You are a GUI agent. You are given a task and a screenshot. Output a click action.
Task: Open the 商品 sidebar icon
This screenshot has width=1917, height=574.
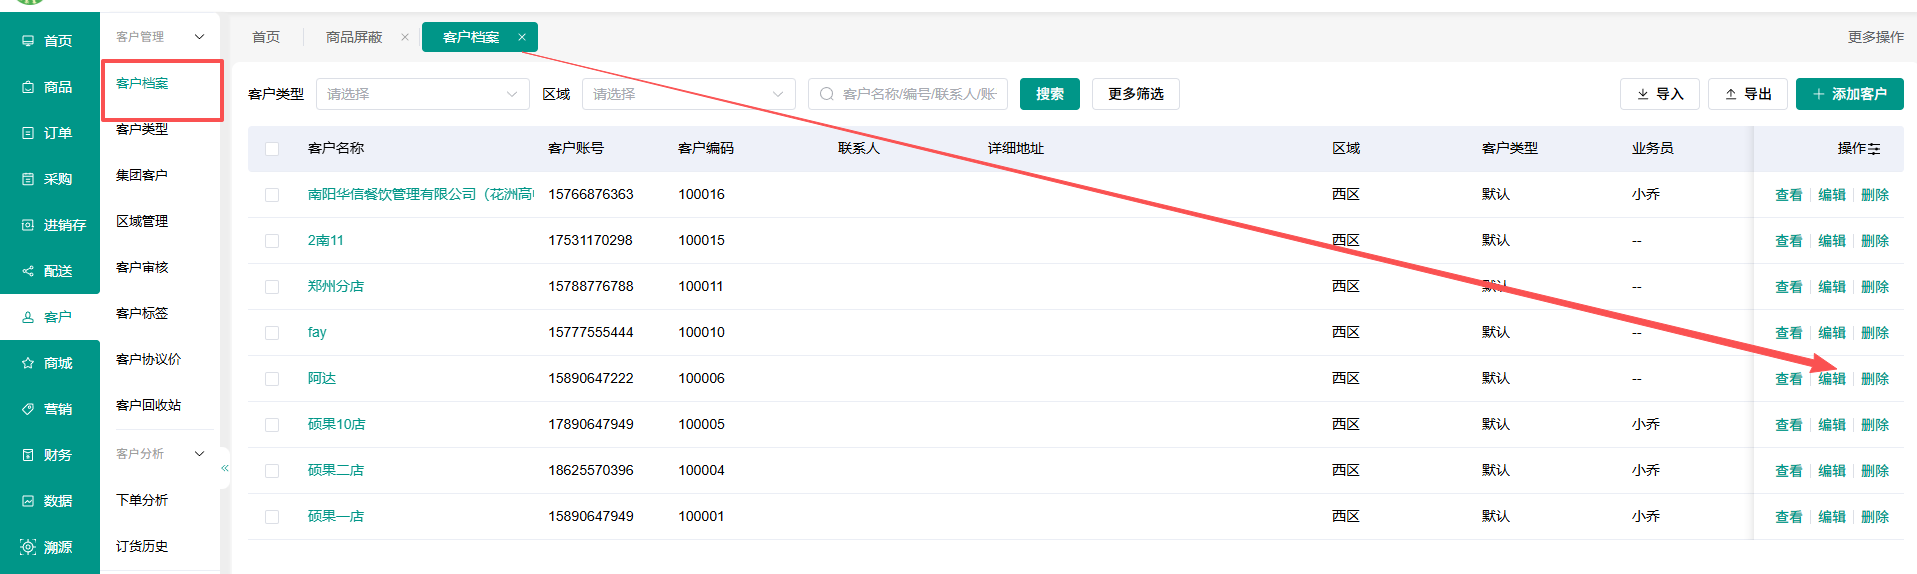pos(28,87)
